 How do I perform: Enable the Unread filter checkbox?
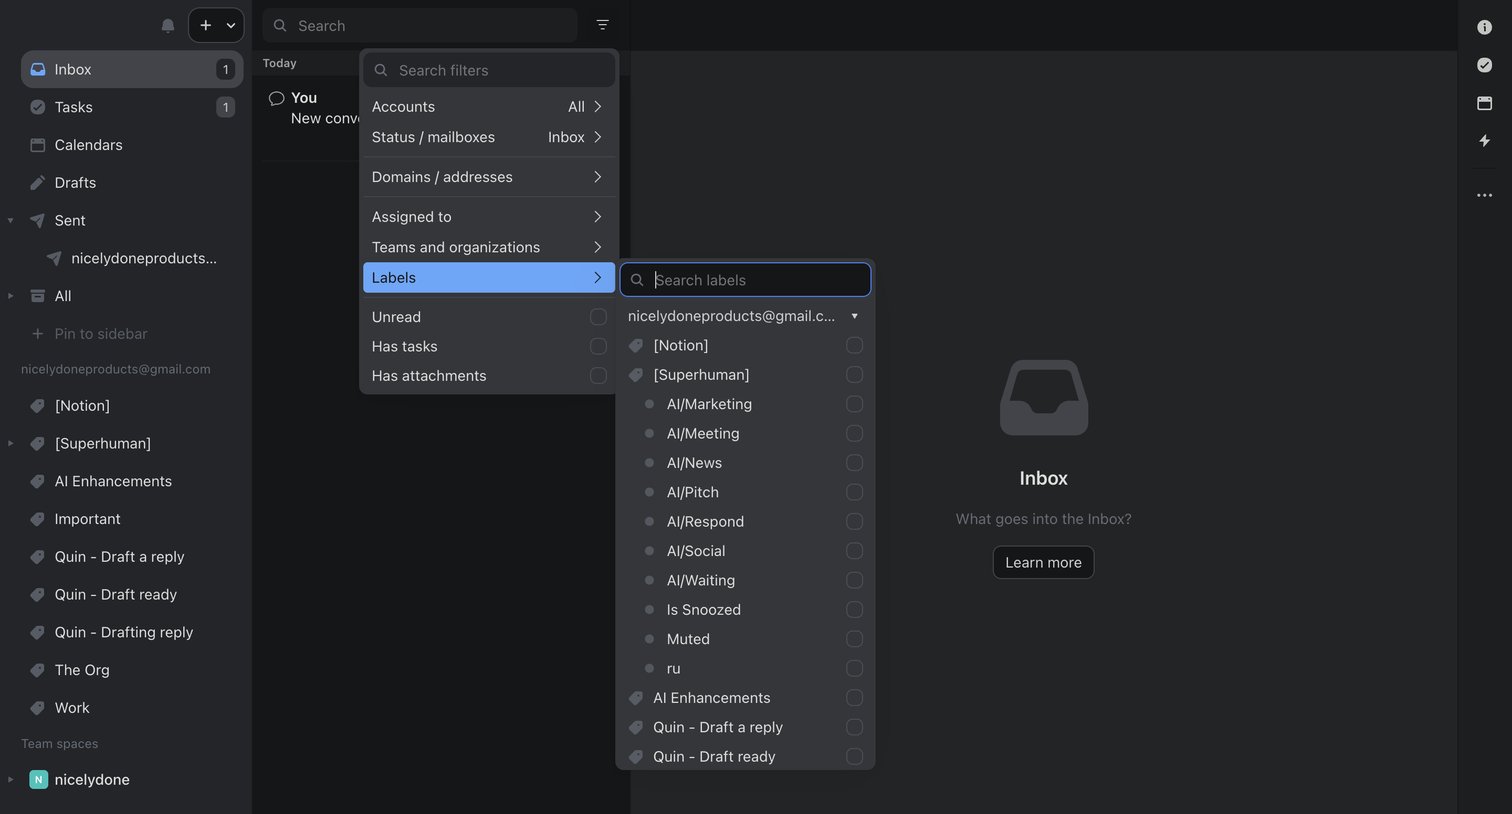click(x=598, y=317)
